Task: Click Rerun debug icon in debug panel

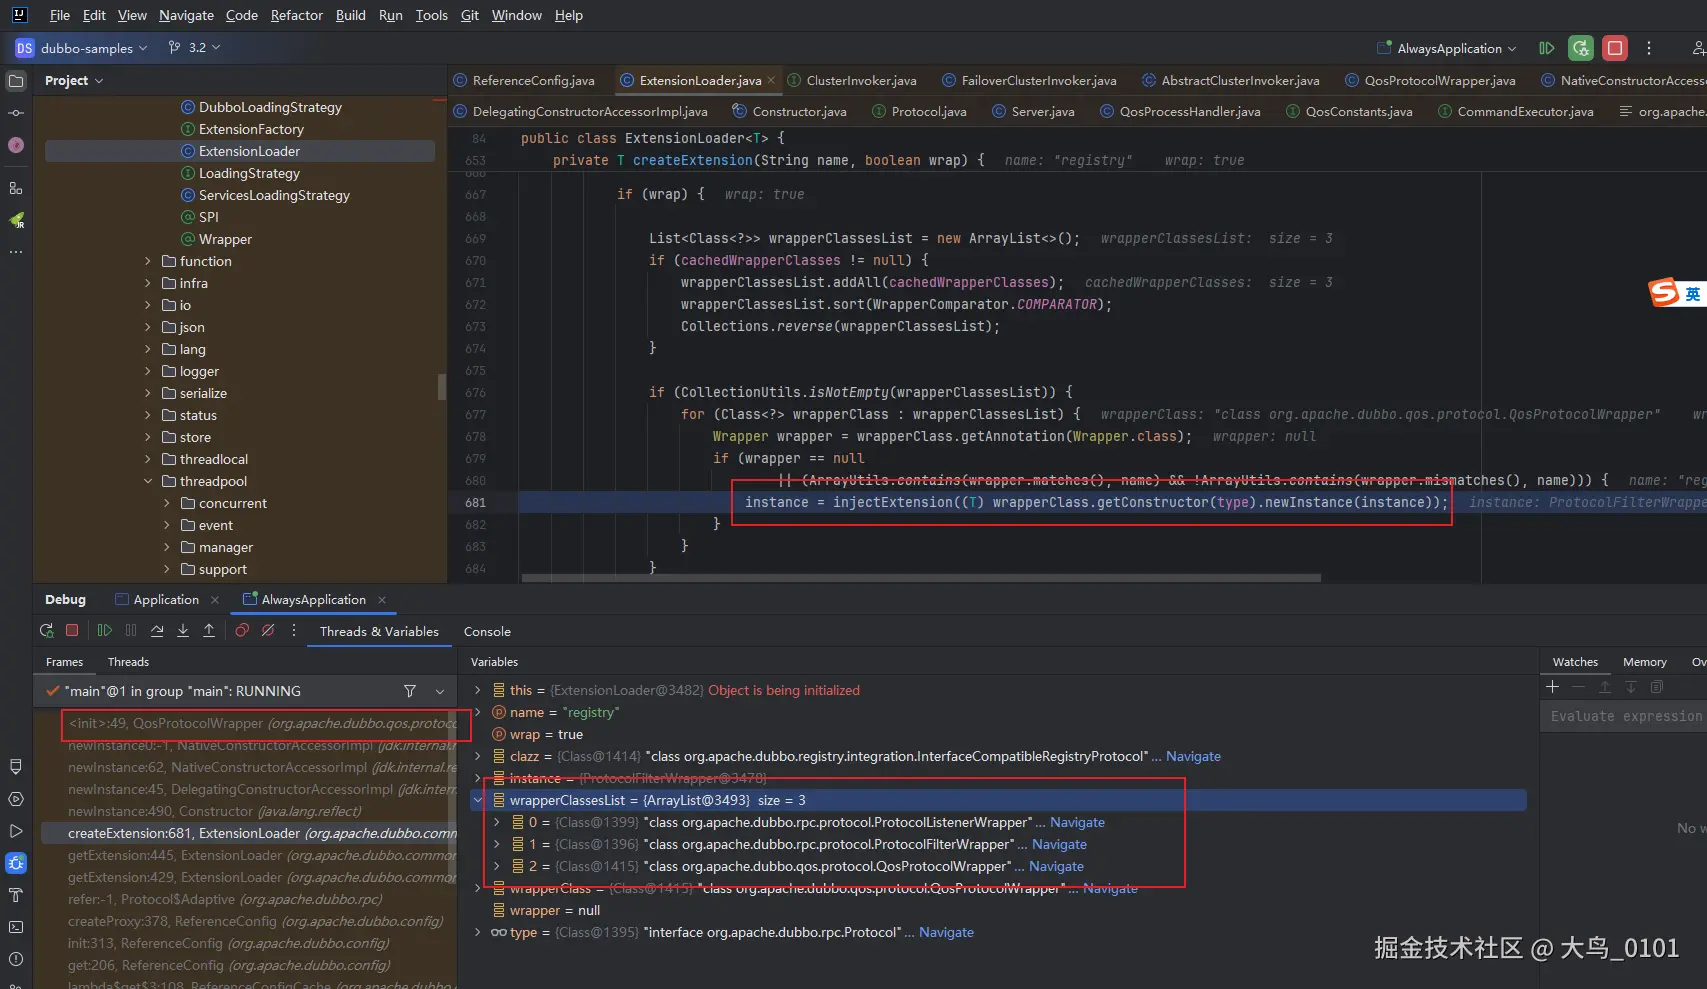Action: [46, 631]
